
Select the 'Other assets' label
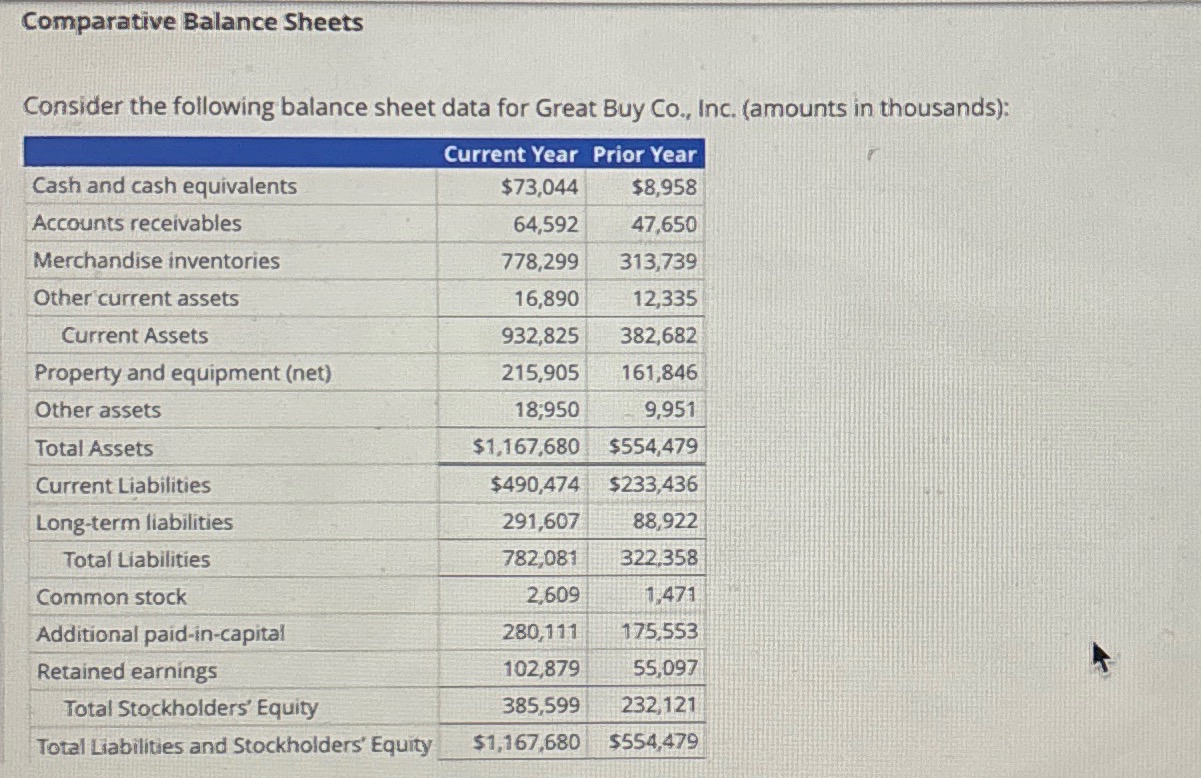coord(98,410)
